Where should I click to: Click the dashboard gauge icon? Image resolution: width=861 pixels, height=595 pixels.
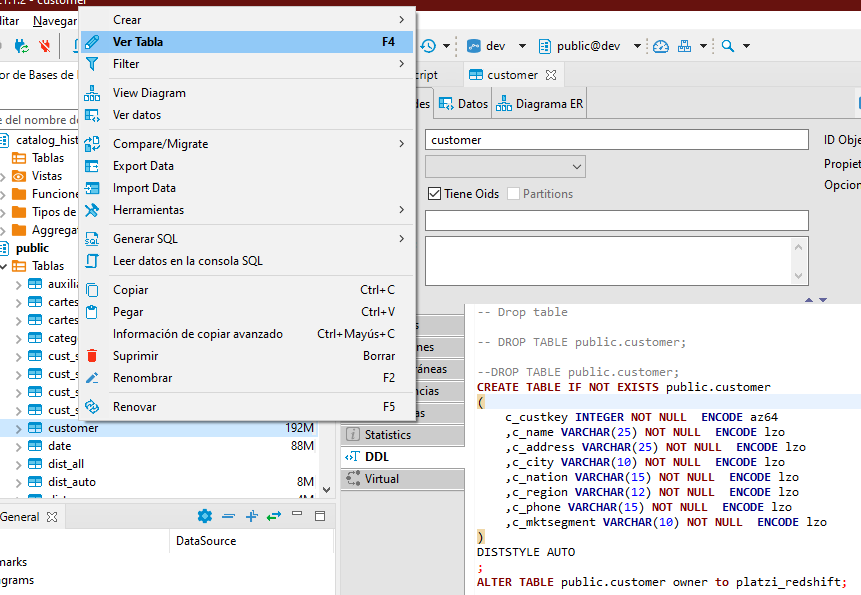coord(661,46)
